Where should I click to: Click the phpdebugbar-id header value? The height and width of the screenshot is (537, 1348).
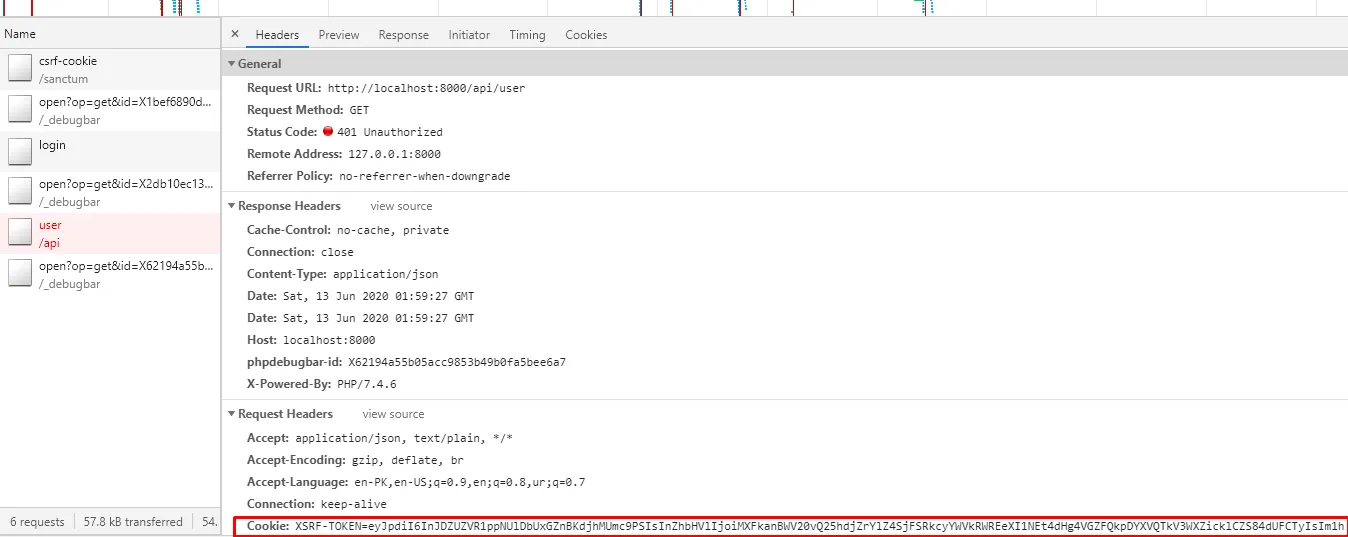[x=457, y=362]
